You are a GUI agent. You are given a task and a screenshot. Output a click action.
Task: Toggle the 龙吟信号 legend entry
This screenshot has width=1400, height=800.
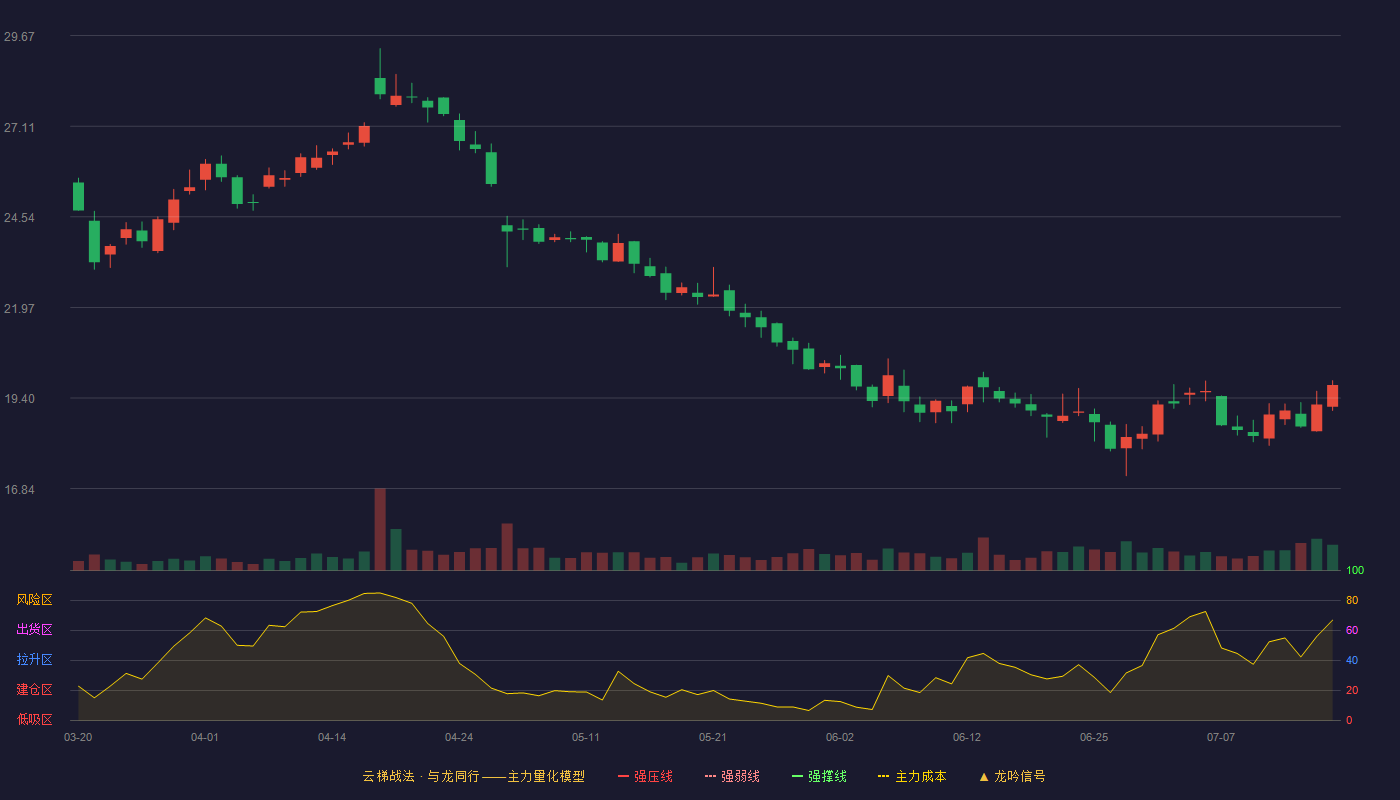pos(1012,776)
